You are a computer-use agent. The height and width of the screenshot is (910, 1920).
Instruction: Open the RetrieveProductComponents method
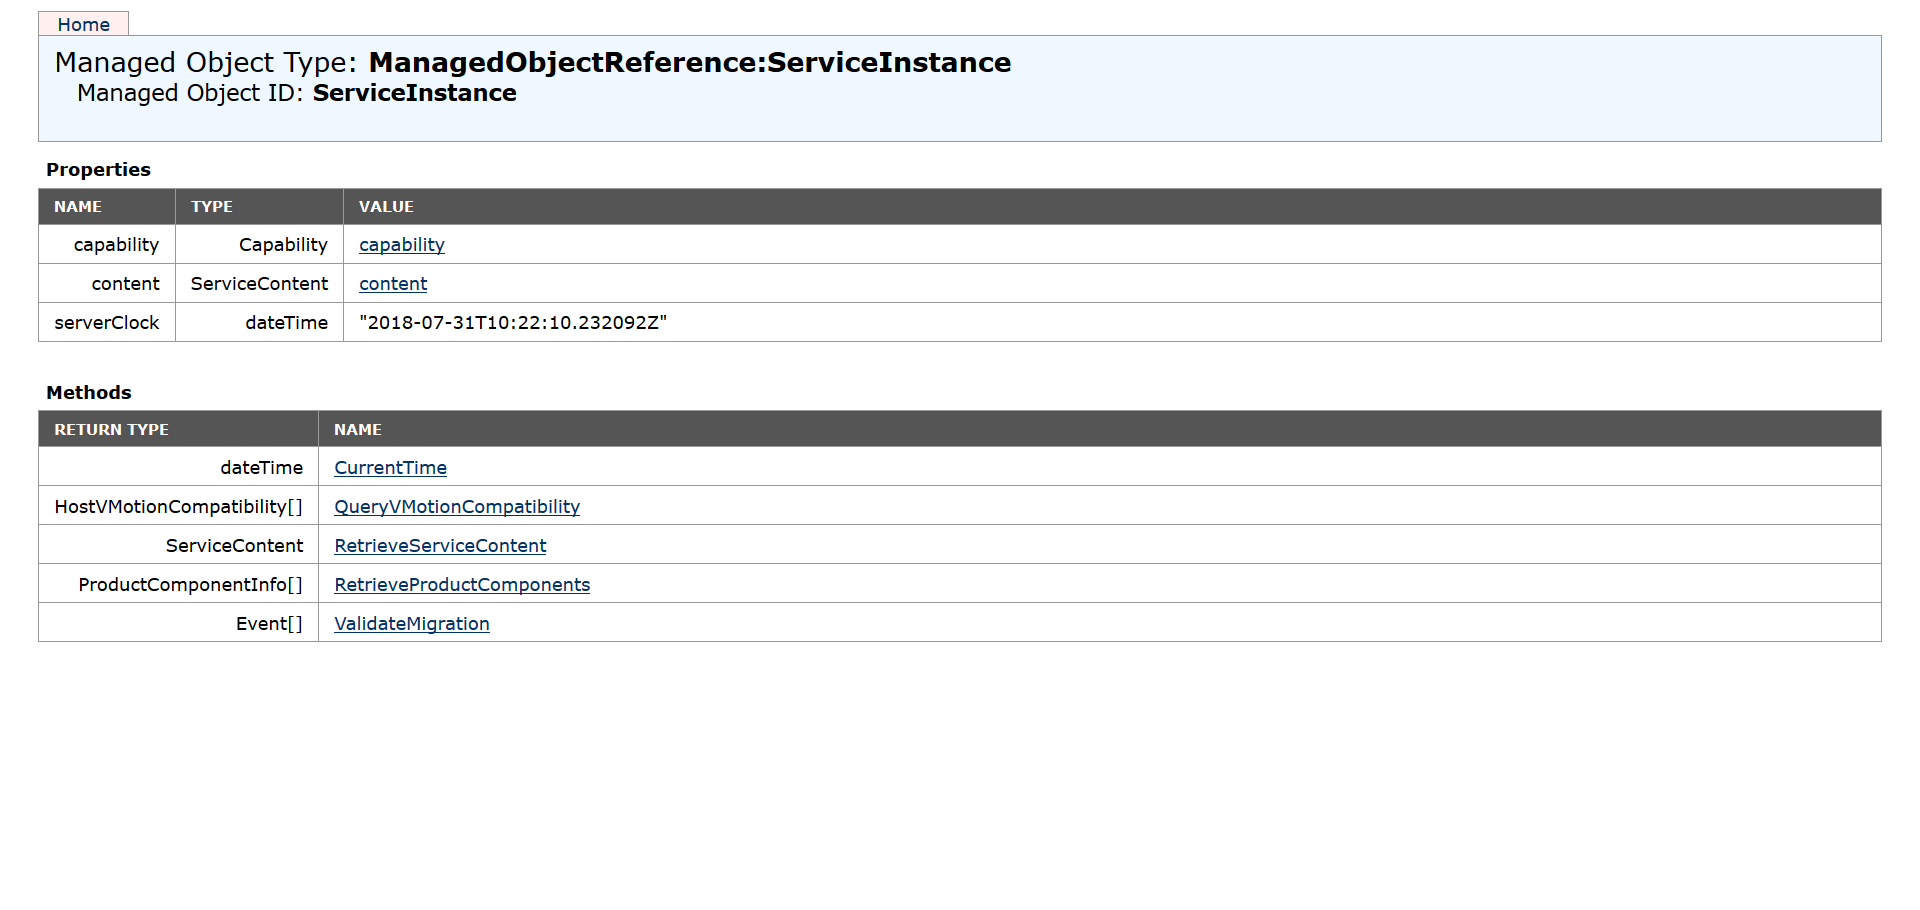pyautogui.click(x=461, y=584)
